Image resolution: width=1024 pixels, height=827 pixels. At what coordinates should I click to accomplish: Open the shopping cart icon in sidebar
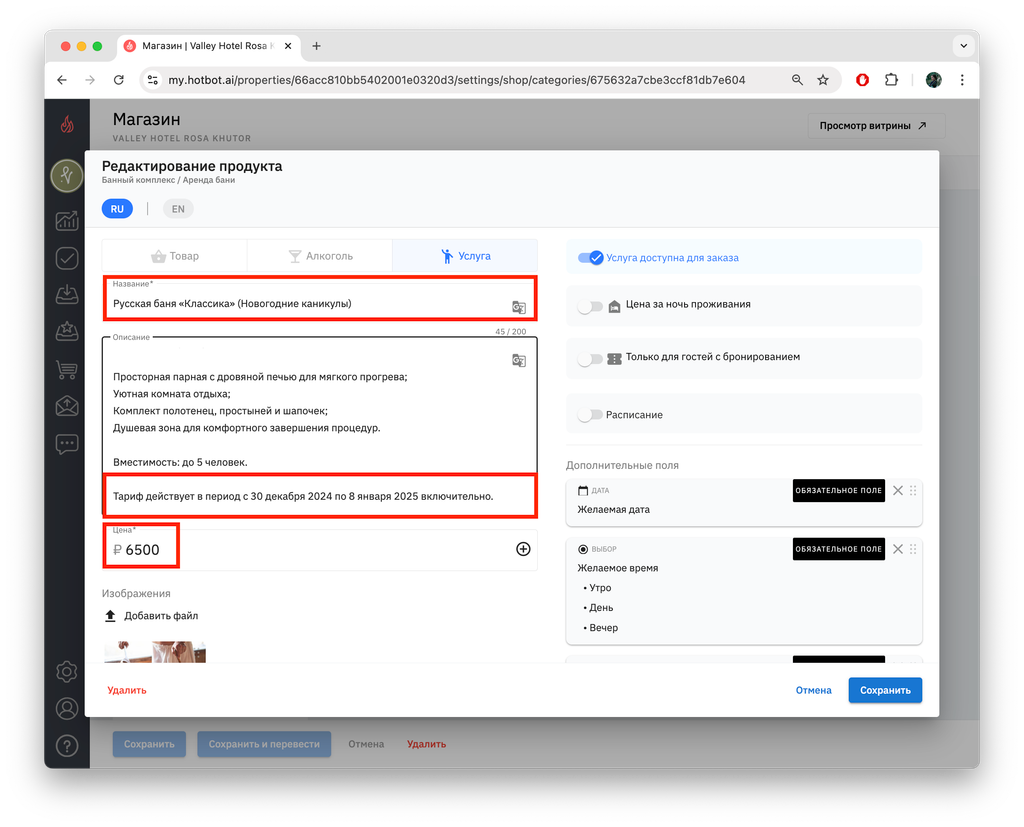67,369
